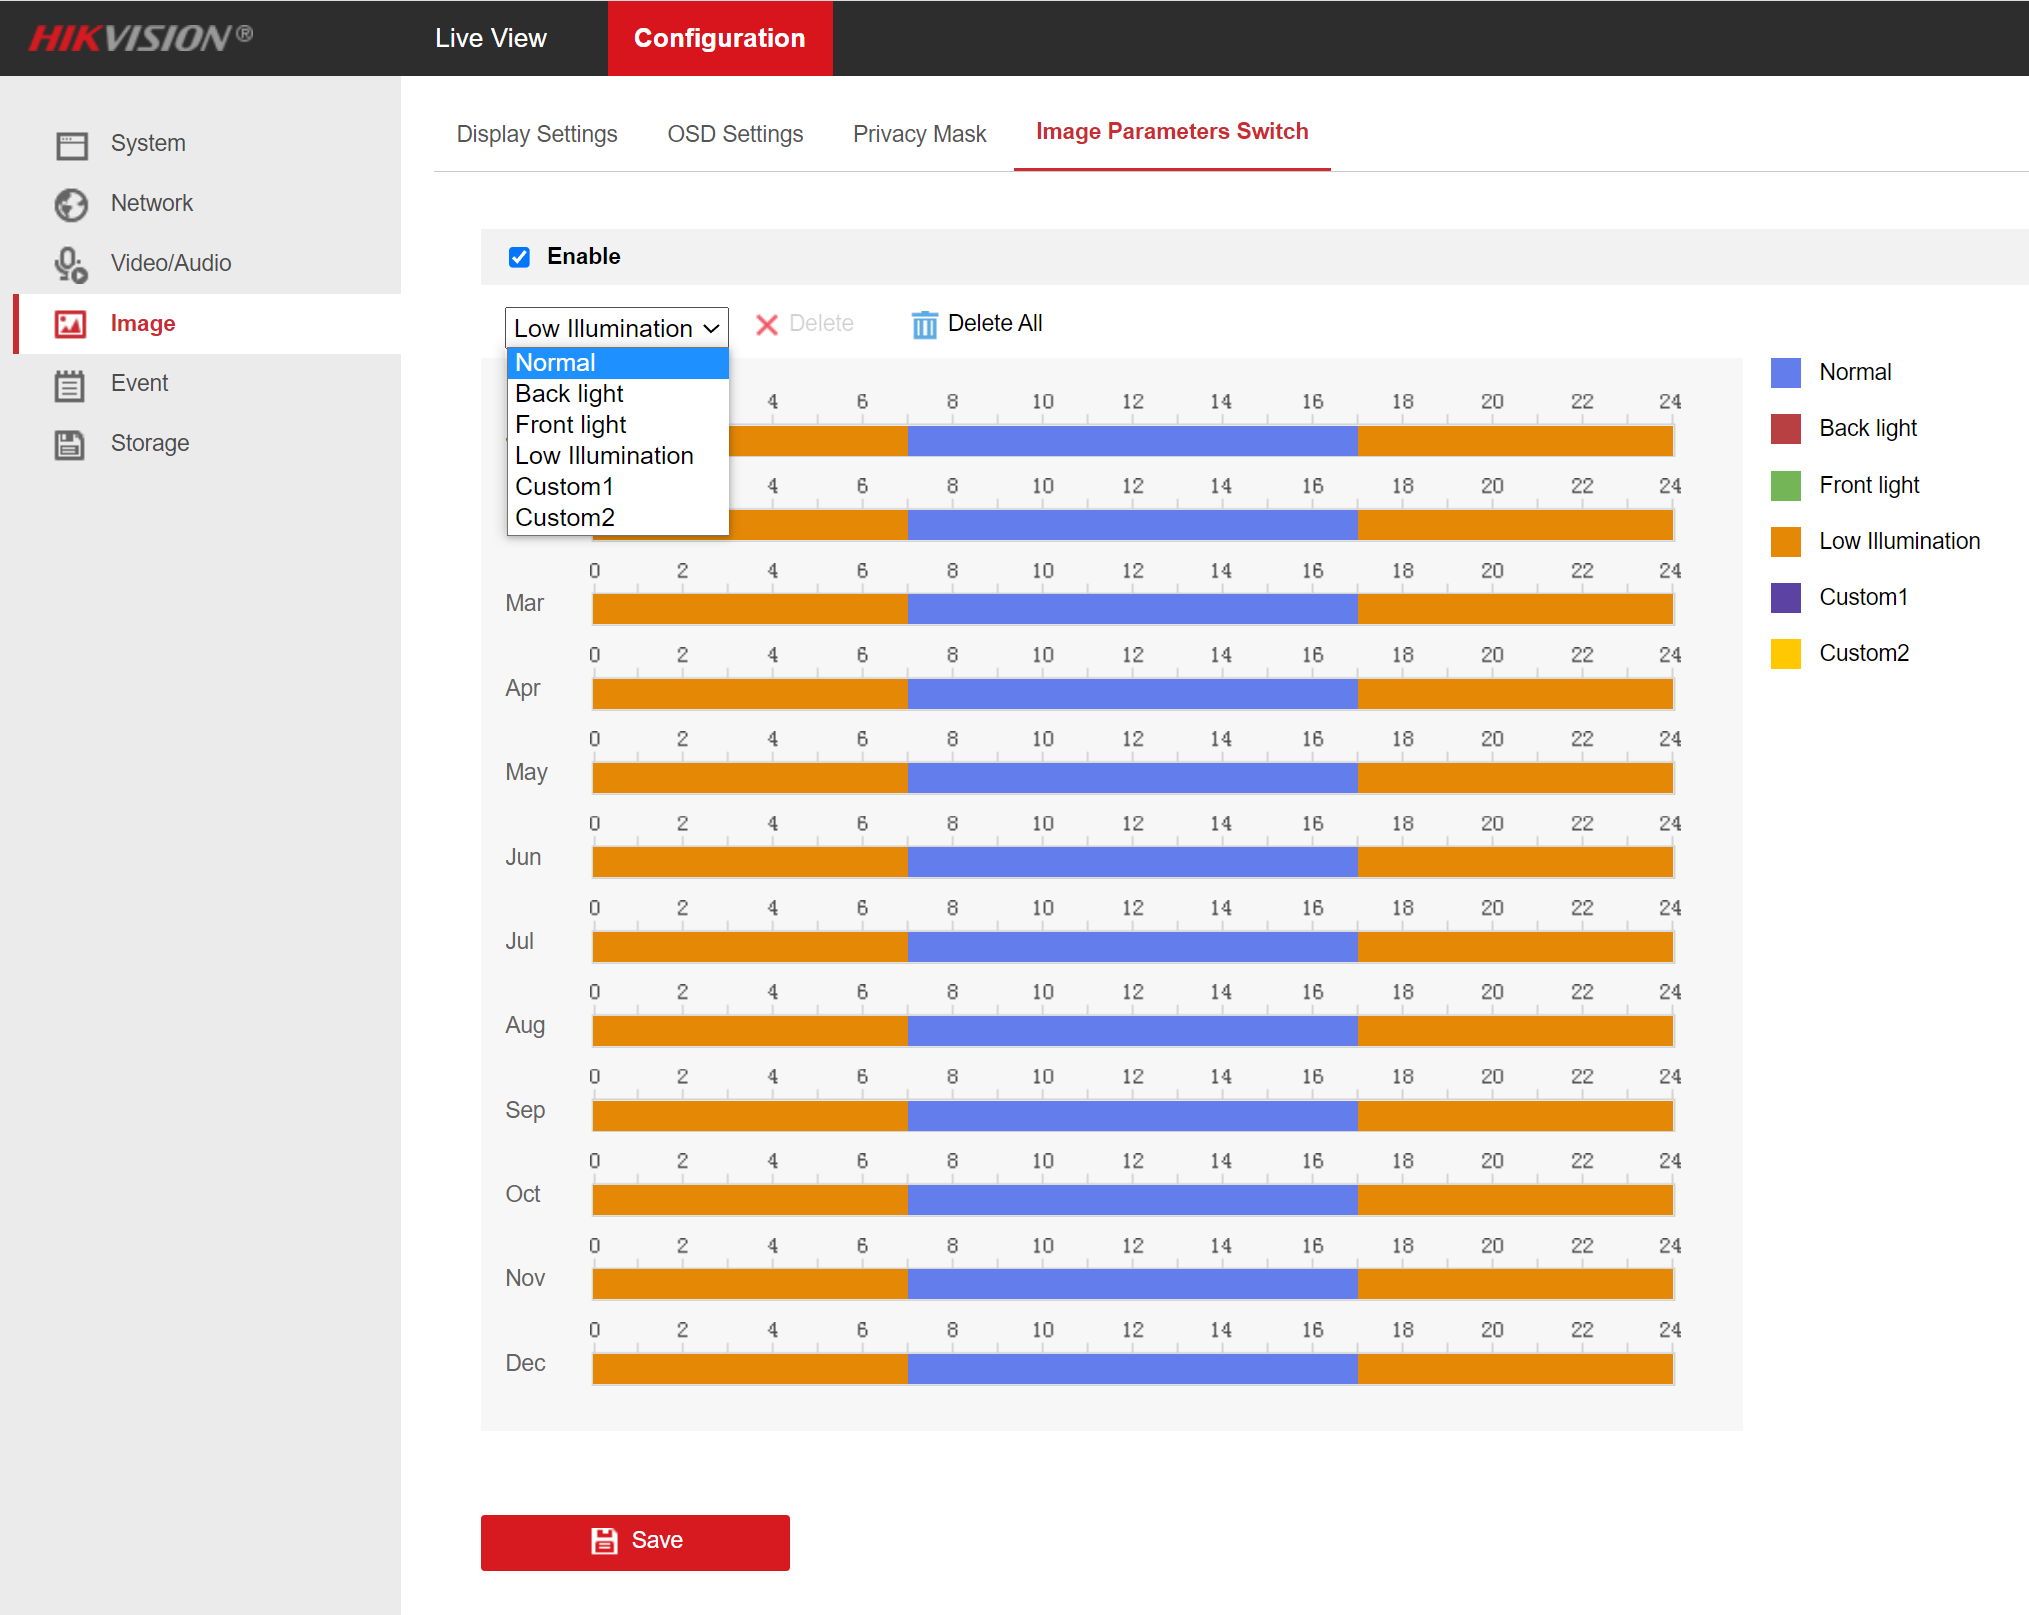
Task: Switch to the Display Settings tab
Action: [x=536, y=134]
